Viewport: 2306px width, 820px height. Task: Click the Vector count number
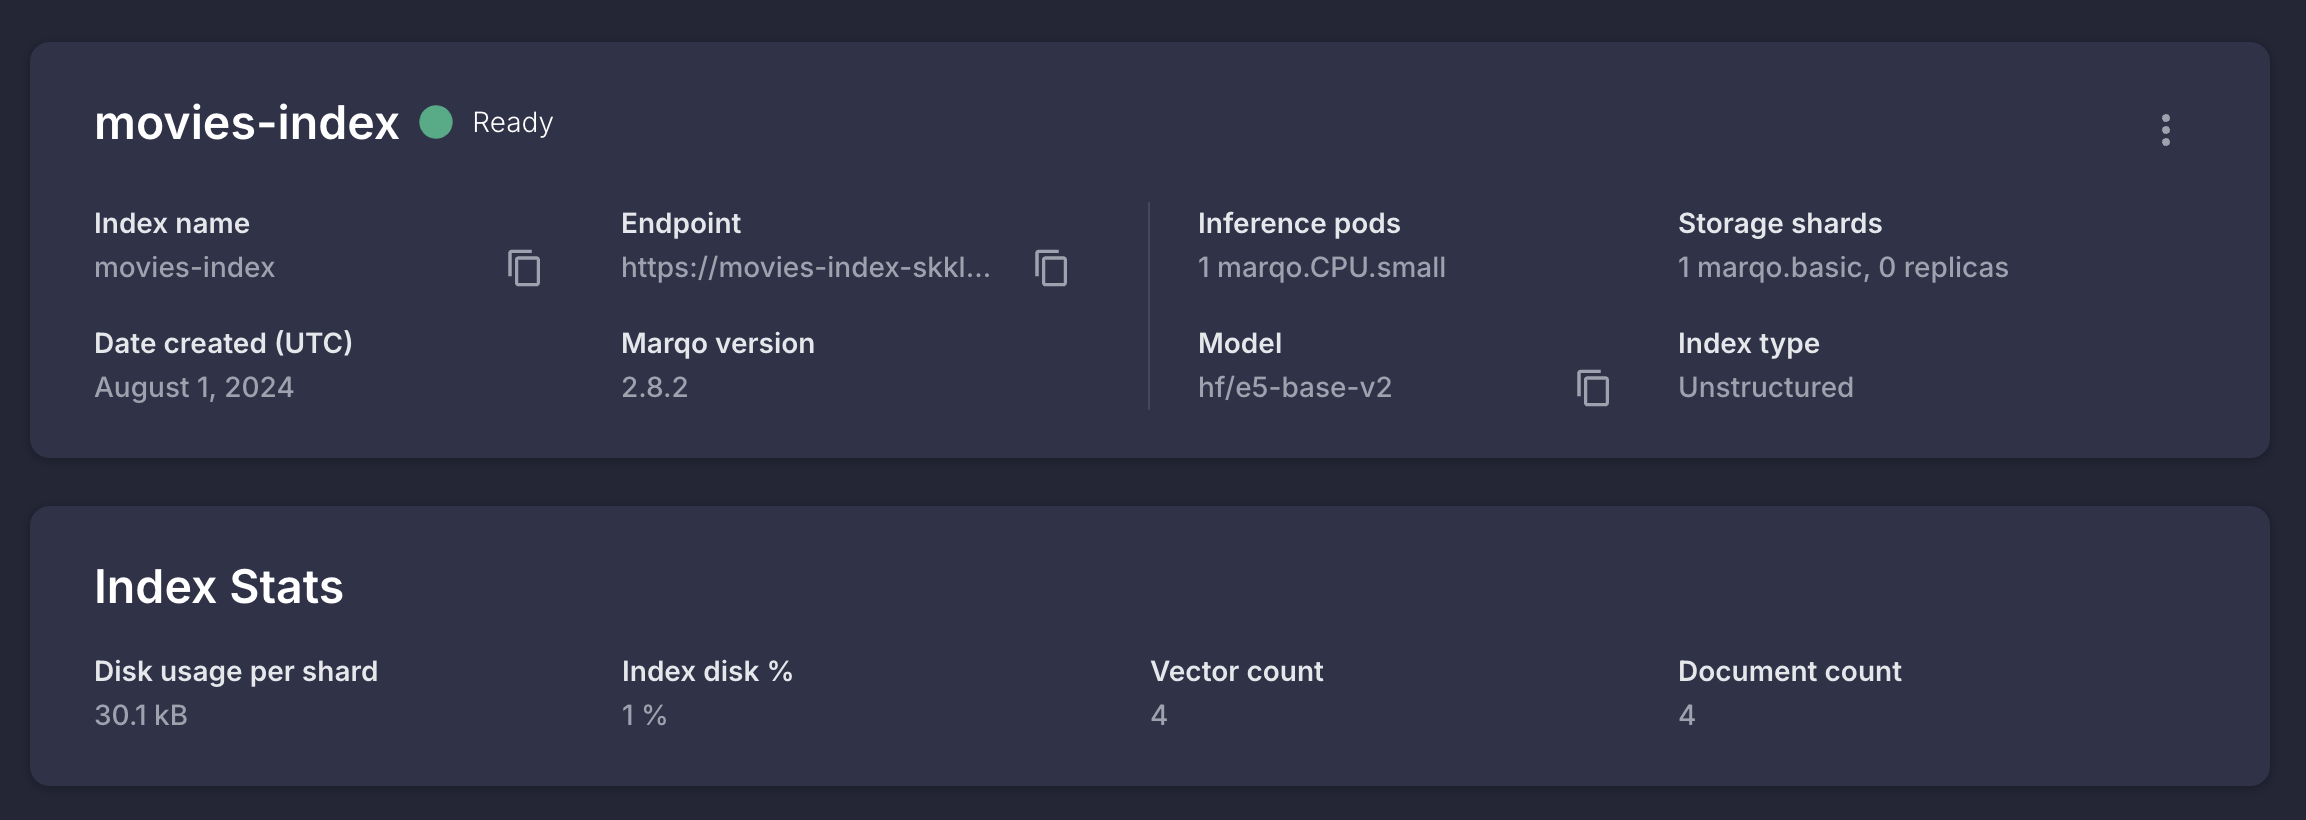1159,716
